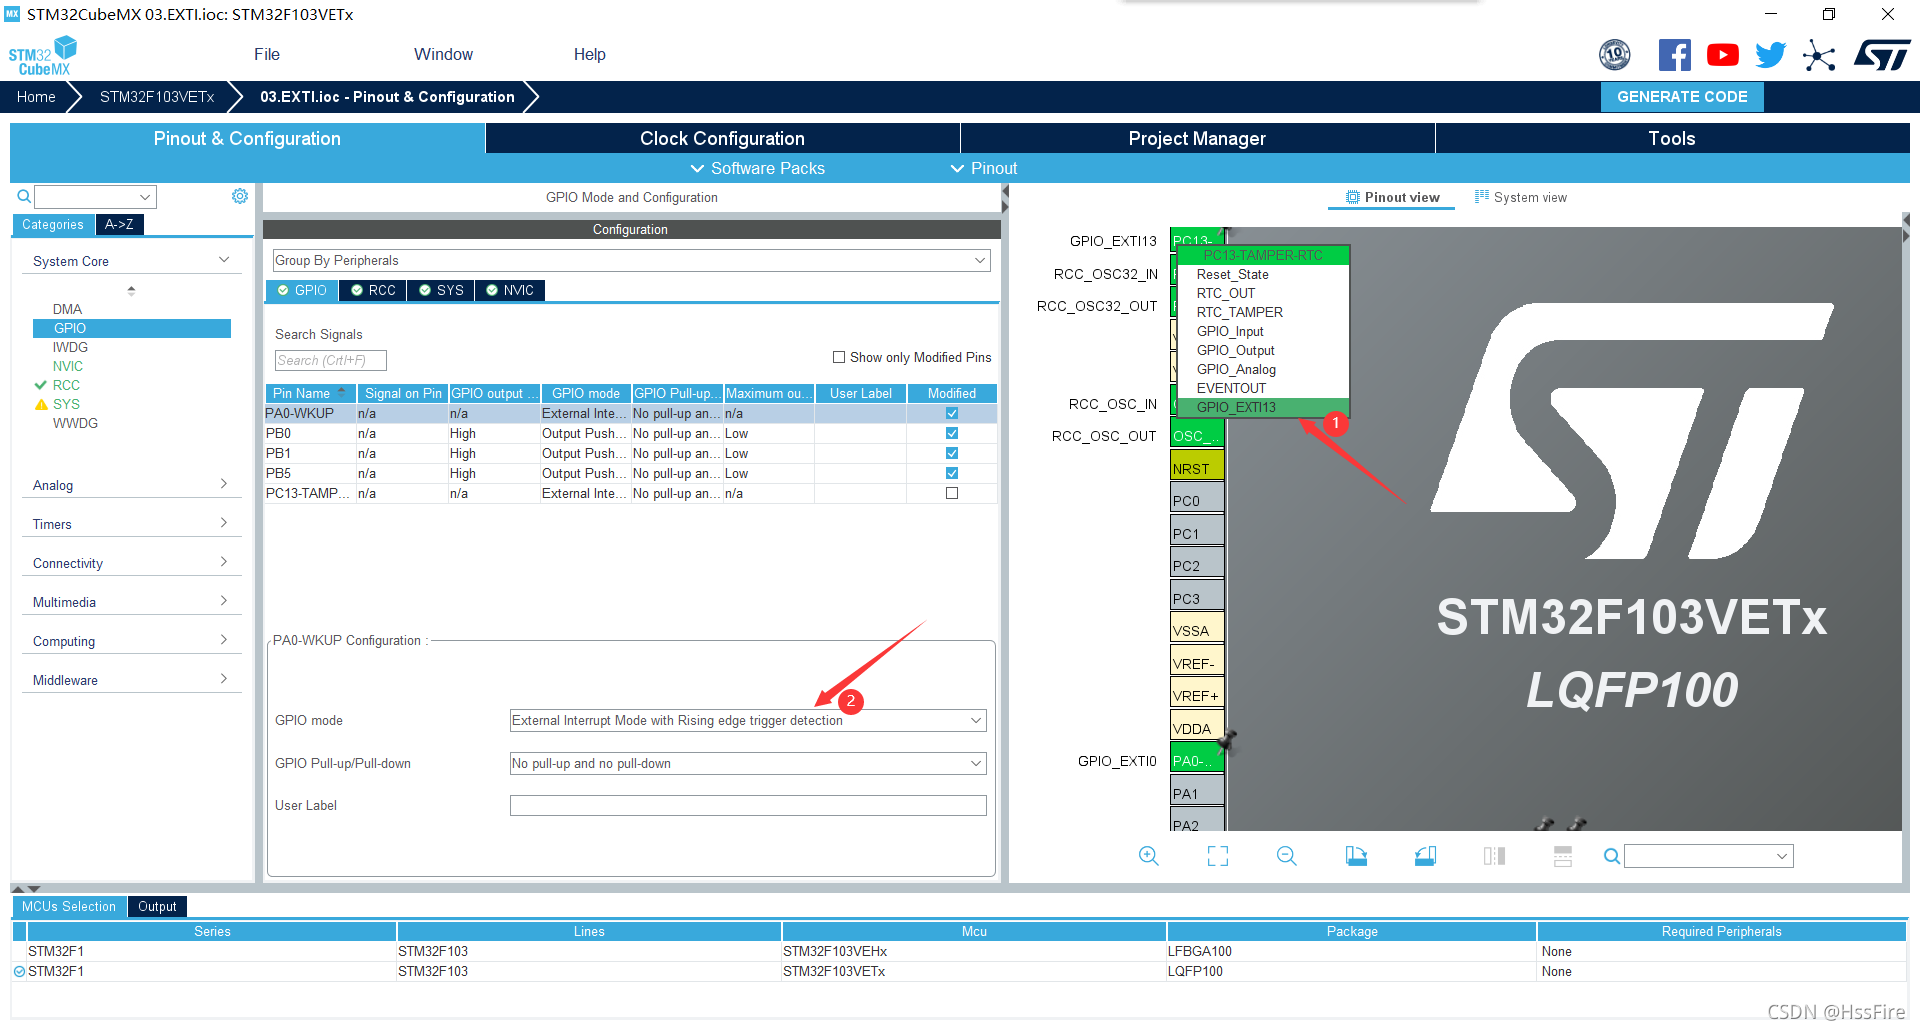
Task: Click the PC0 pin on chip
Action: (1197, 500)
